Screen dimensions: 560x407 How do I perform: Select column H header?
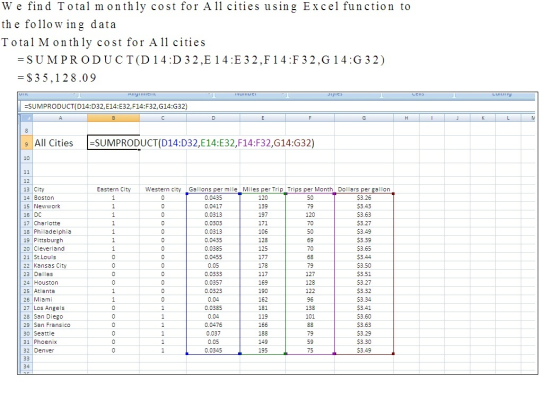pos(406,118)
